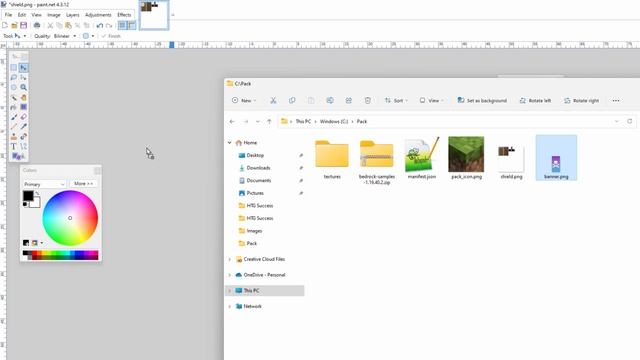Screen dimensions: 640x360
Task: Select Downloads in the navigation pane
Action: [258, 168]
